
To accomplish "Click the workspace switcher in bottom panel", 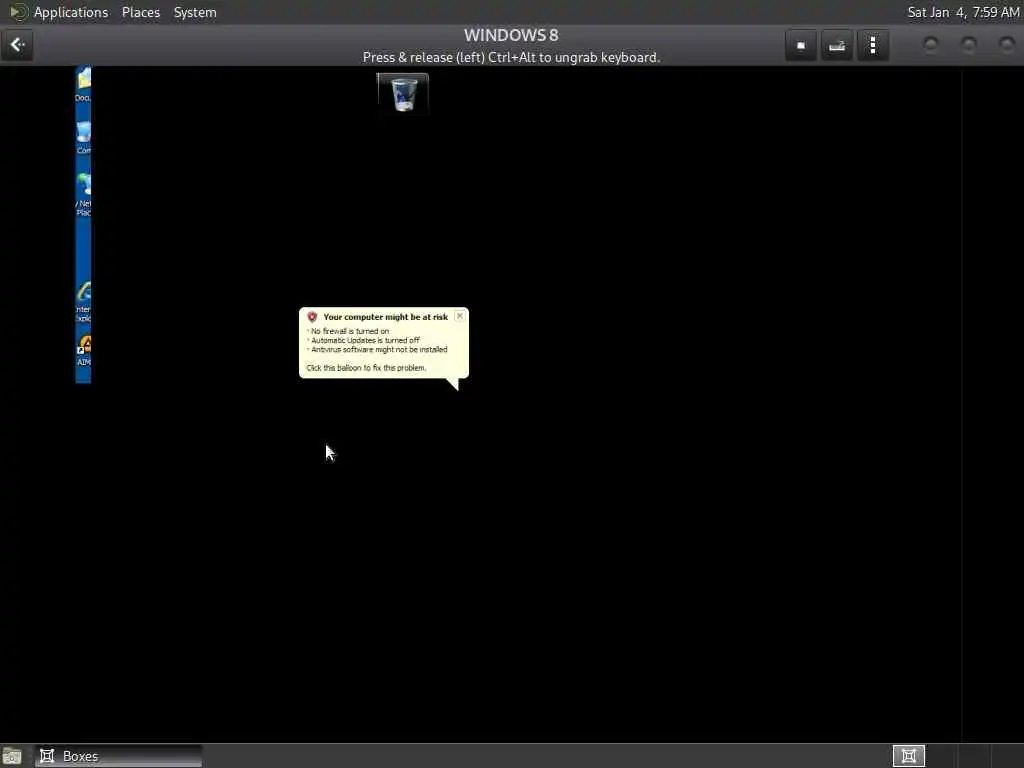I will coord(908,756).
